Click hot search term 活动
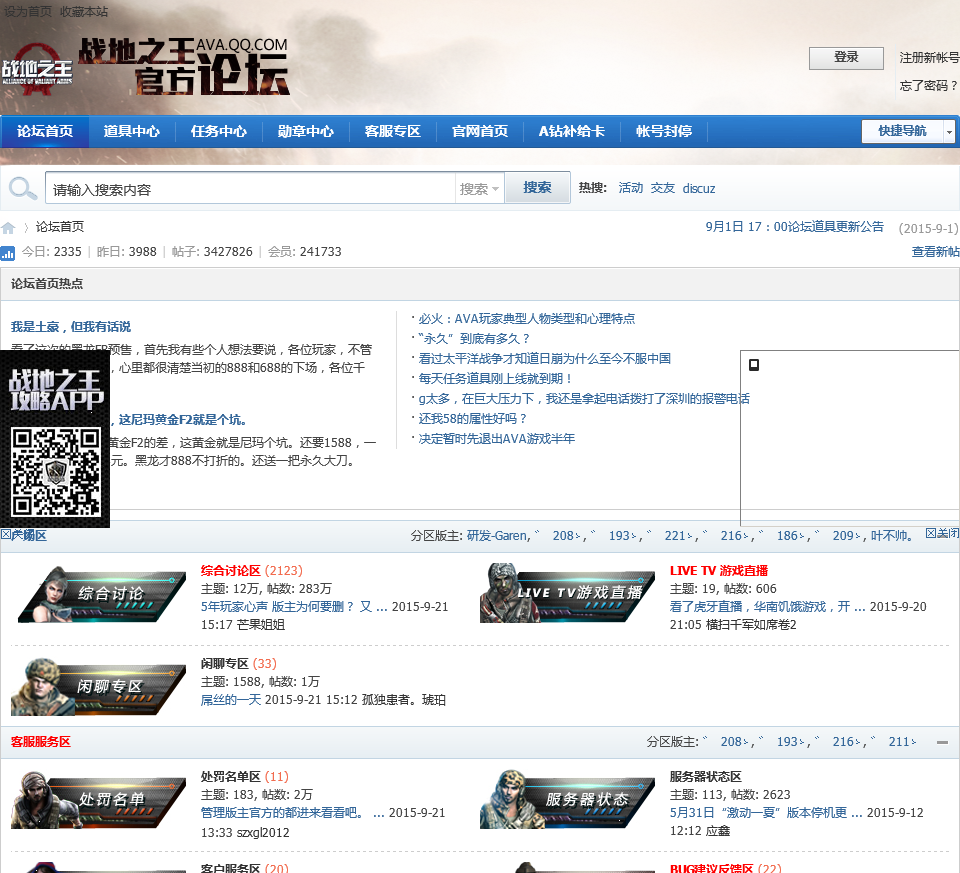 631,188
